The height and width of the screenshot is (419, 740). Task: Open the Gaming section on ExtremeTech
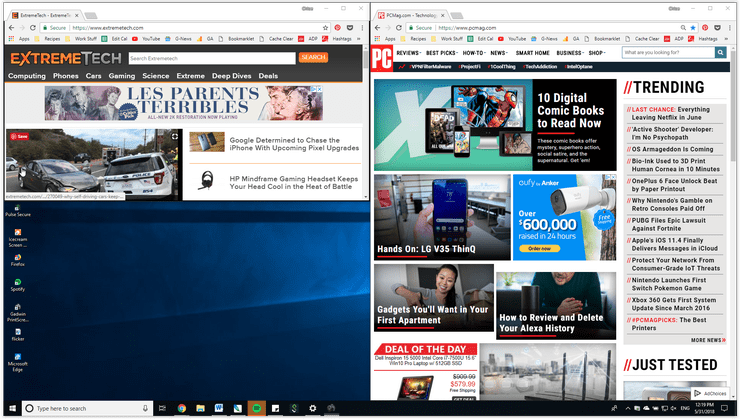(x=122, y=75)
